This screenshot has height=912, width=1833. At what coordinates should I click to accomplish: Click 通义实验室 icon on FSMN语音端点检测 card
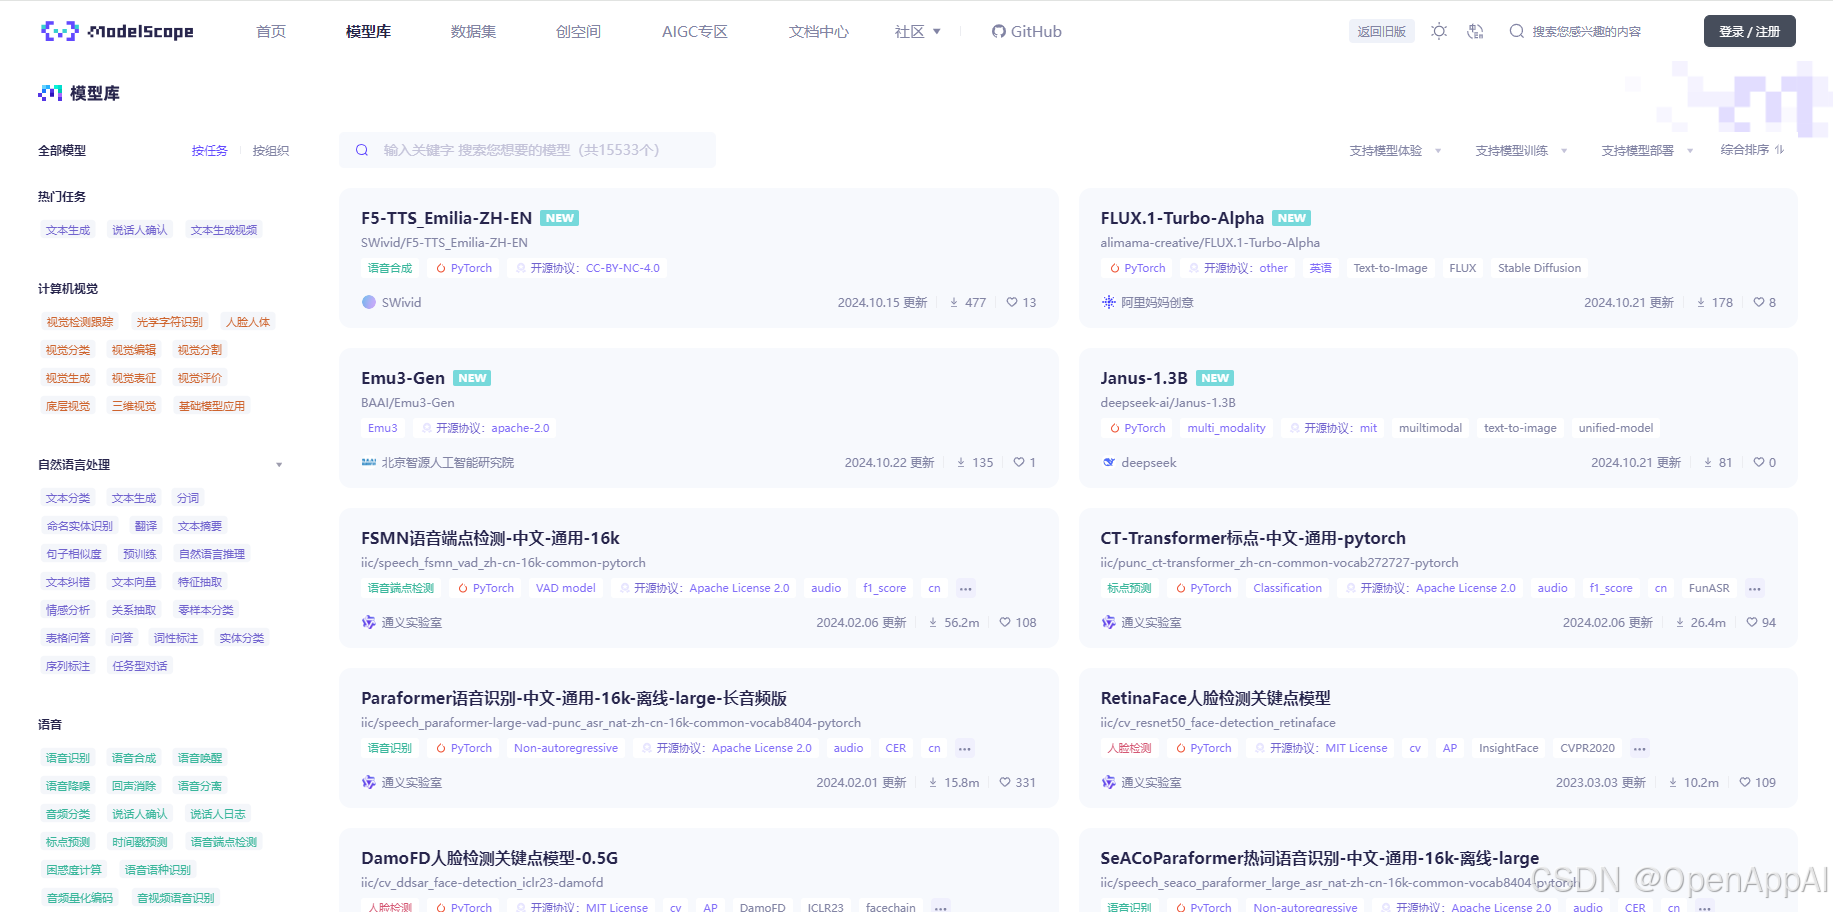coord(369,622)
